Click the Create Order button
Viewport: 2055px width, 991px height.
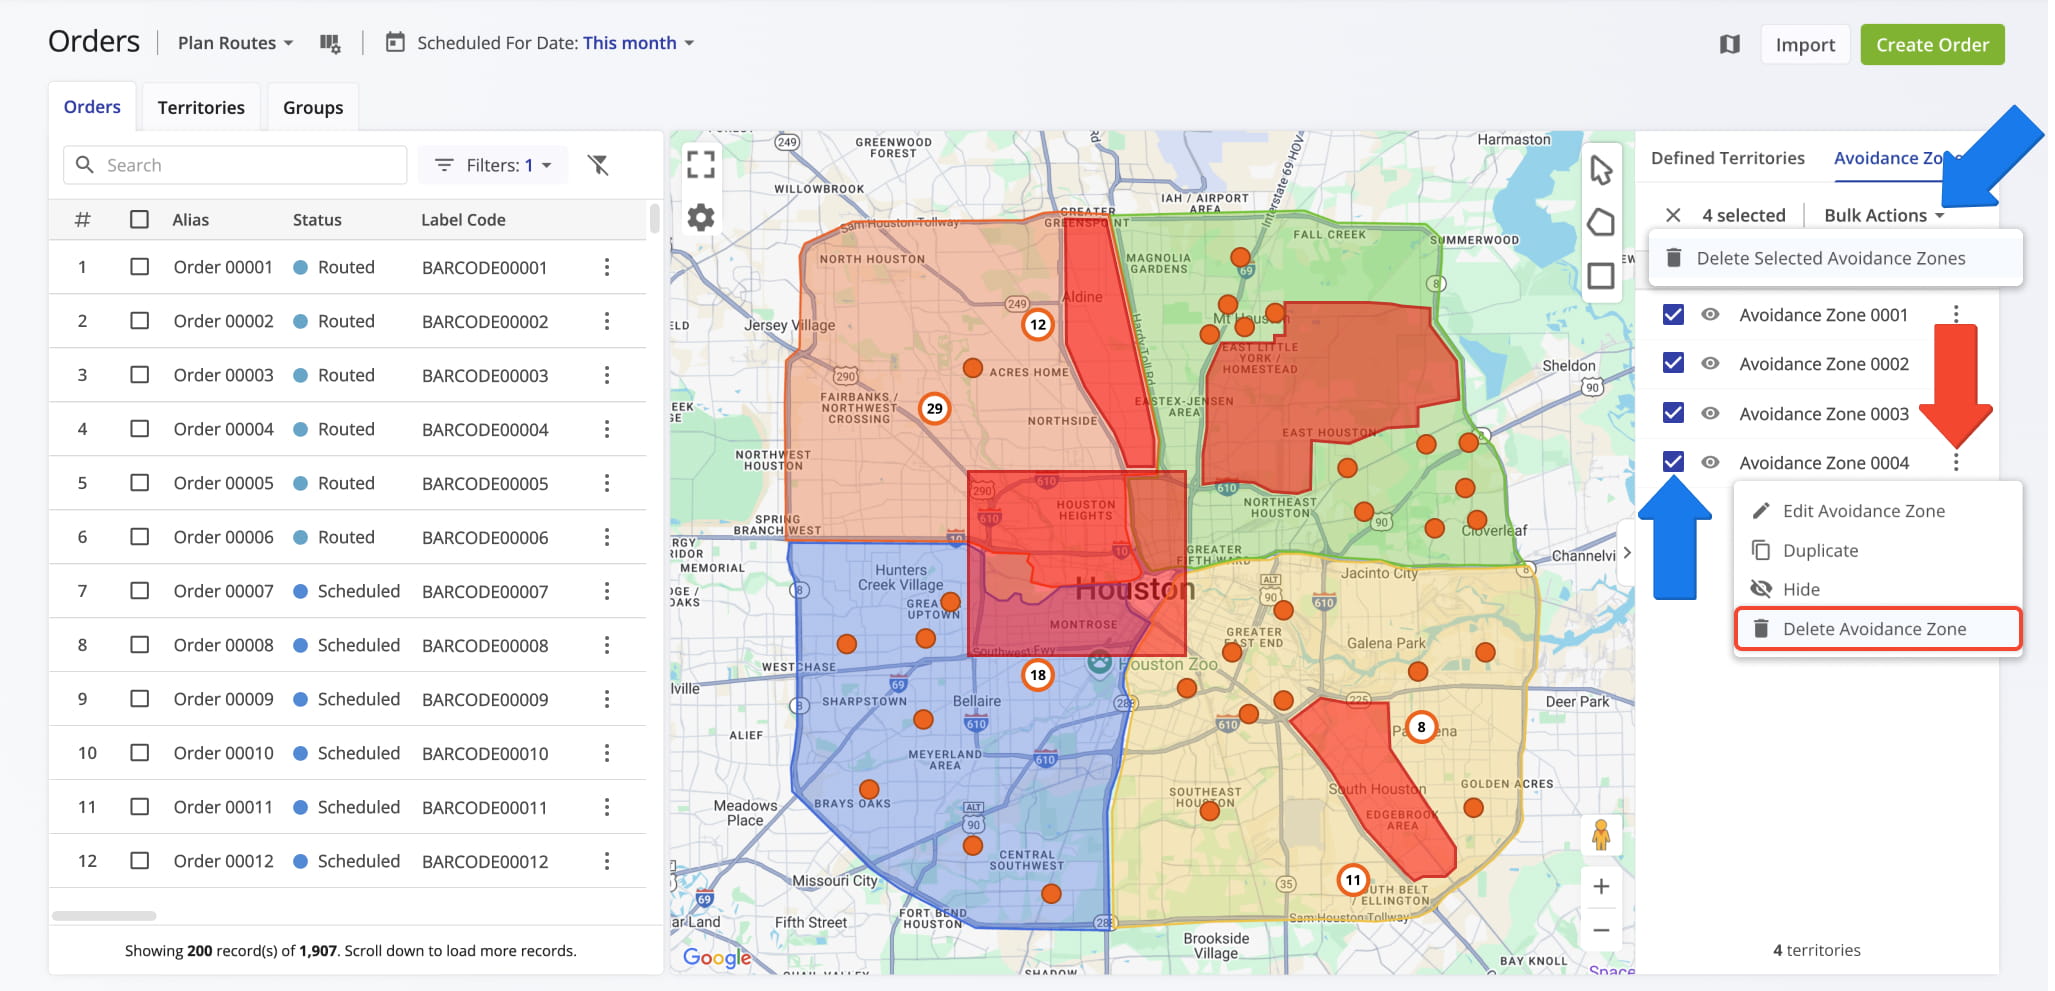click(1932, 44)
